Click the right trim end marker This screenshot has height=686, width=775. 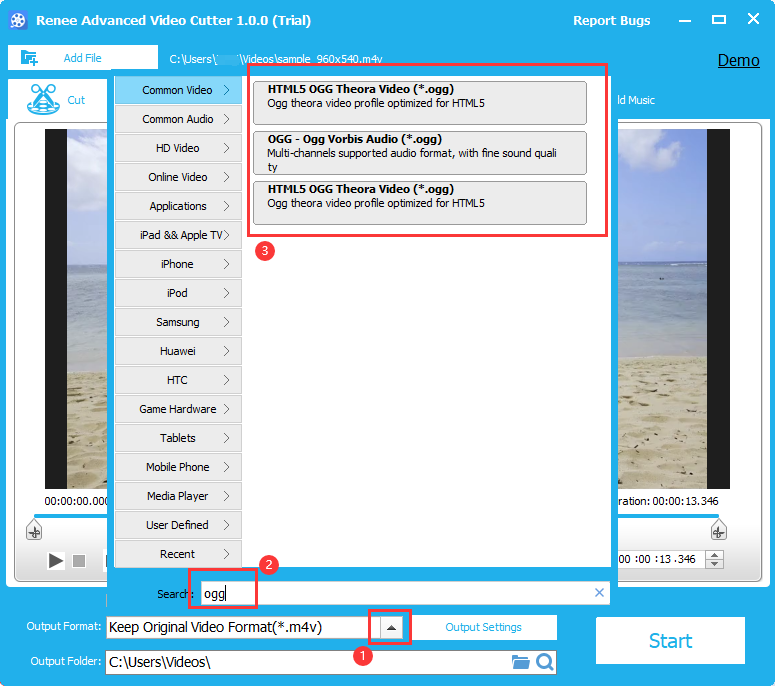click(717, 530)
